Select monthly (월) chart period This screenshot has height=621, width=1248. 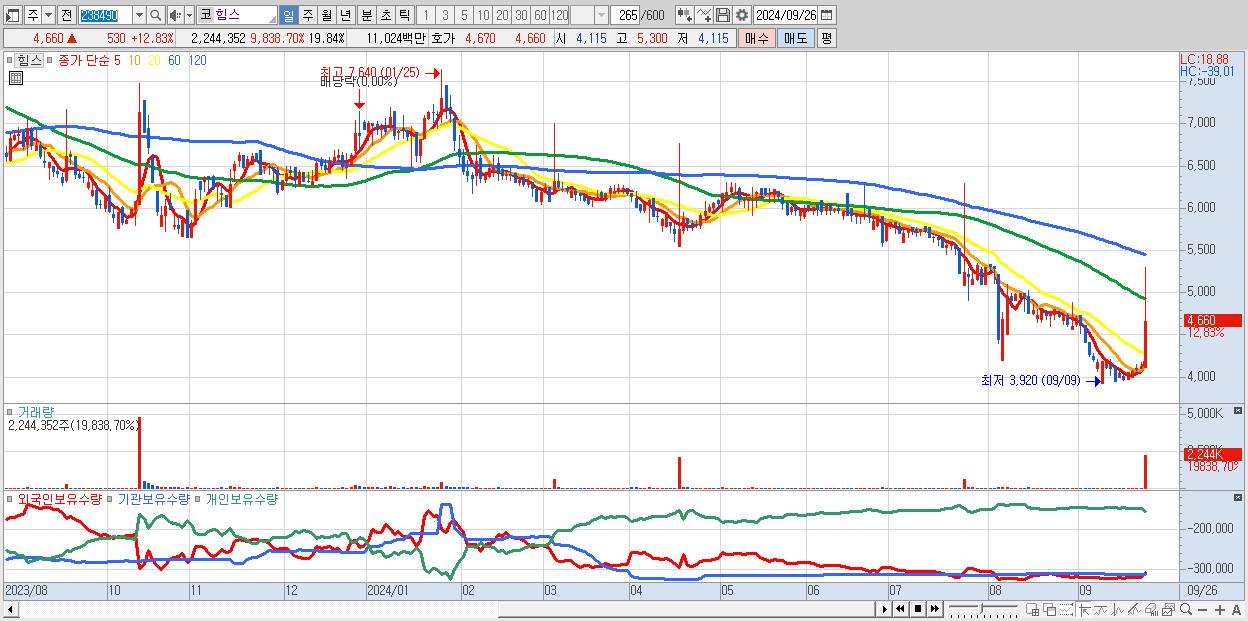pyautogui.click(x=327, y=16)
